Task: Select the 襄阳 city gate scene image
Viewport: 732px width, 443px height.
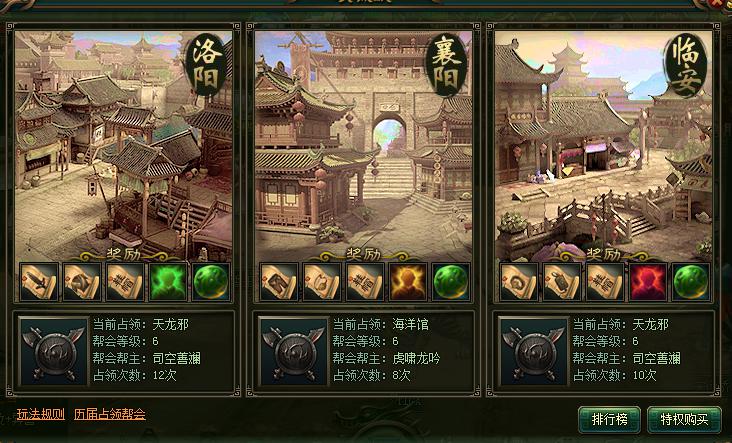Action: click(x=363, y=146)
